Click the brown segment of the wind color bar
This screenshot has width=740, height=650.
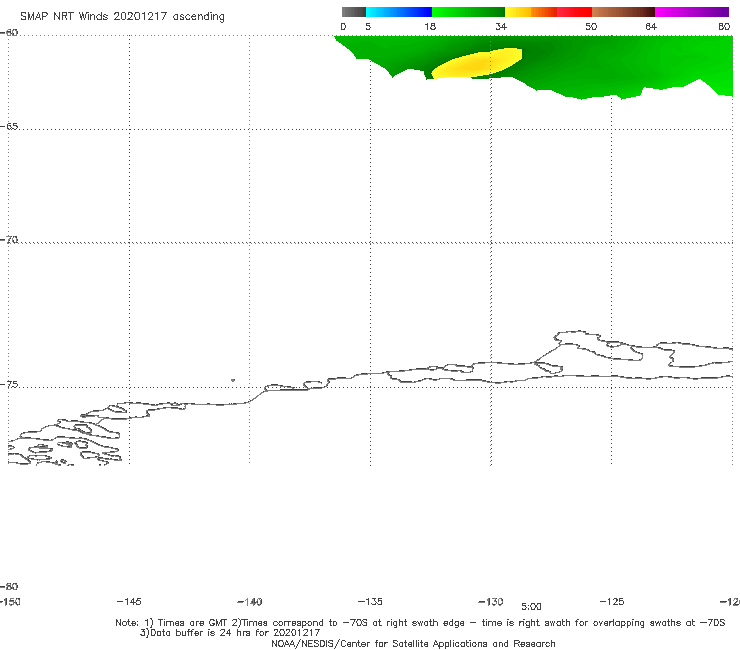[623, 12]
